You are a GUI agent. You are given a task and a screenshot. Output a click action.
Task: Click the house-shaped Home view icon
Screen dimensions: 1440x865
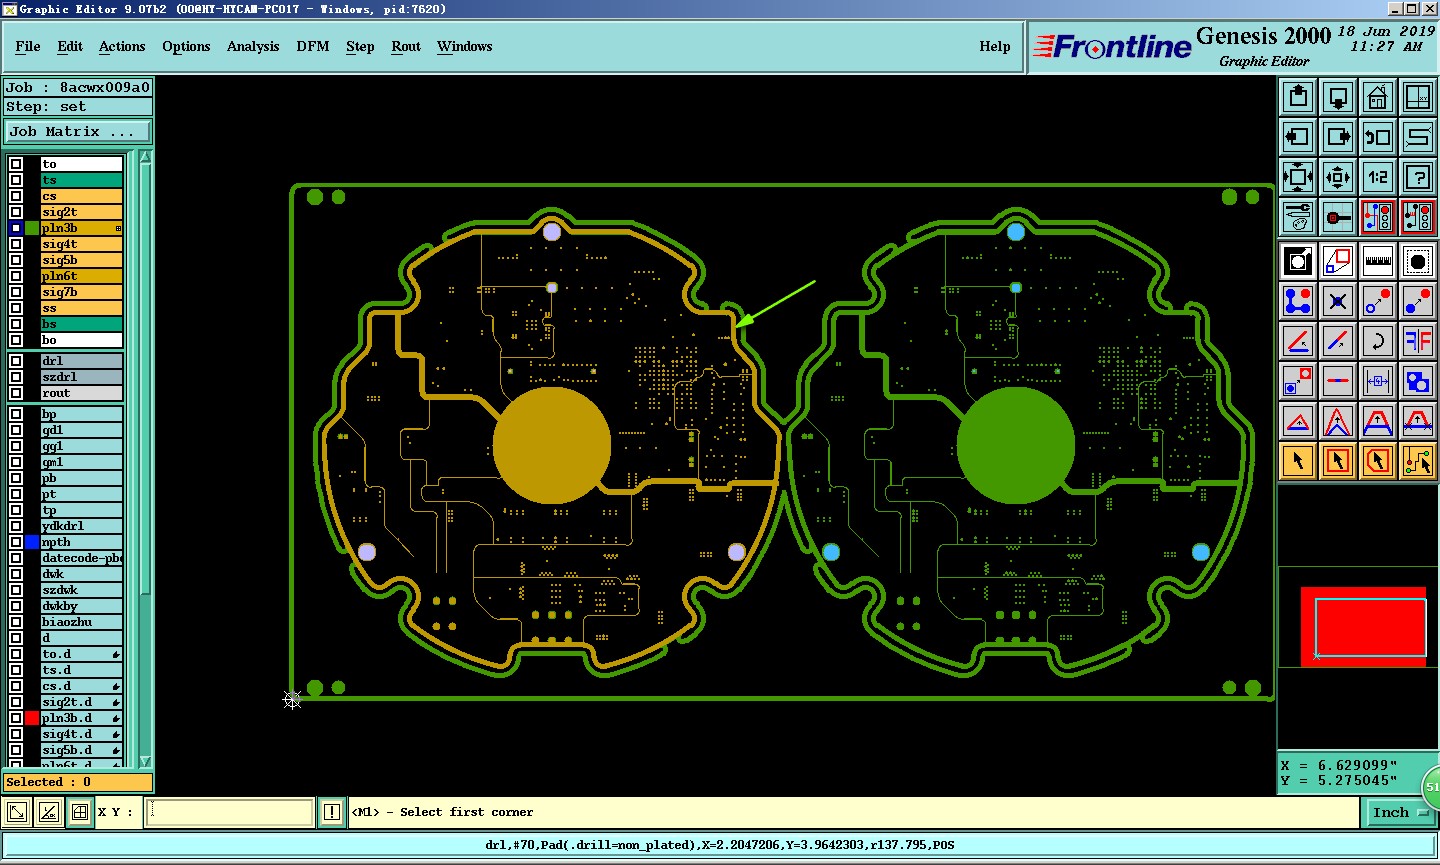coord(1378,97)
